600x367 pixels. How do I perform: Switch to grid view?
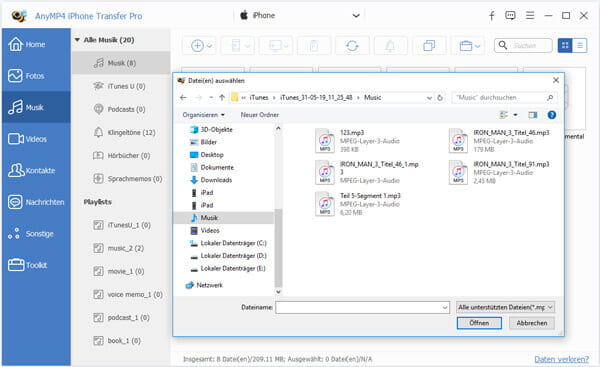[x=565, y=46]
